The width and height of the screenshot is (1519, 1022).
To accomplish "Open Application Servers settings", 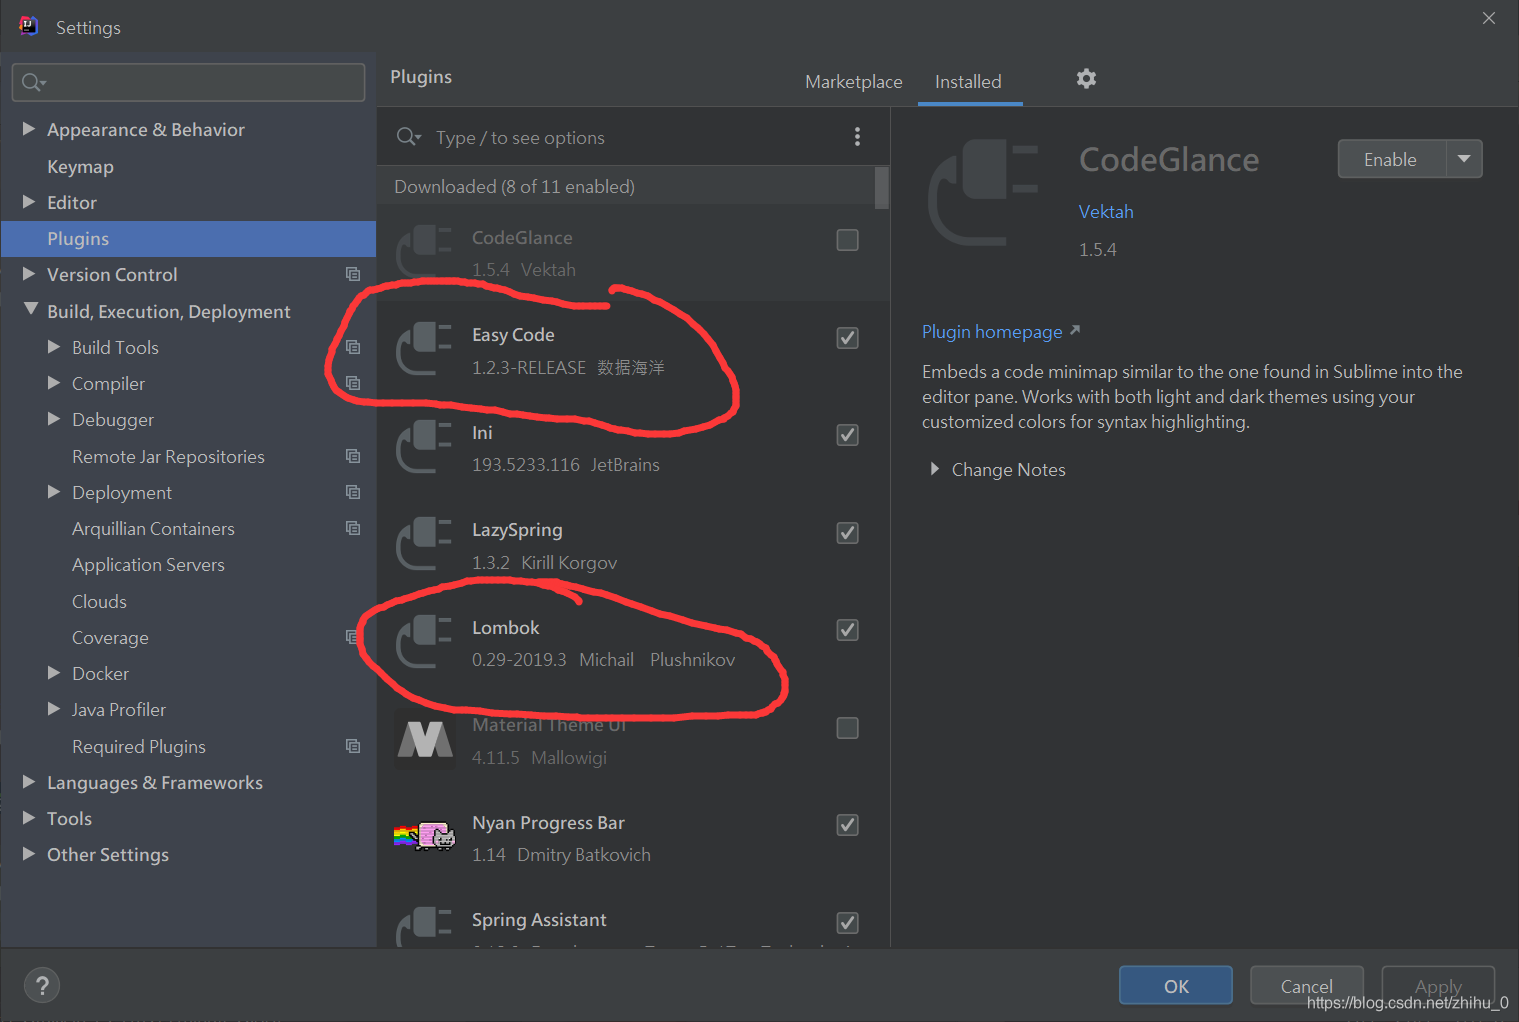I will pos(148,565).
